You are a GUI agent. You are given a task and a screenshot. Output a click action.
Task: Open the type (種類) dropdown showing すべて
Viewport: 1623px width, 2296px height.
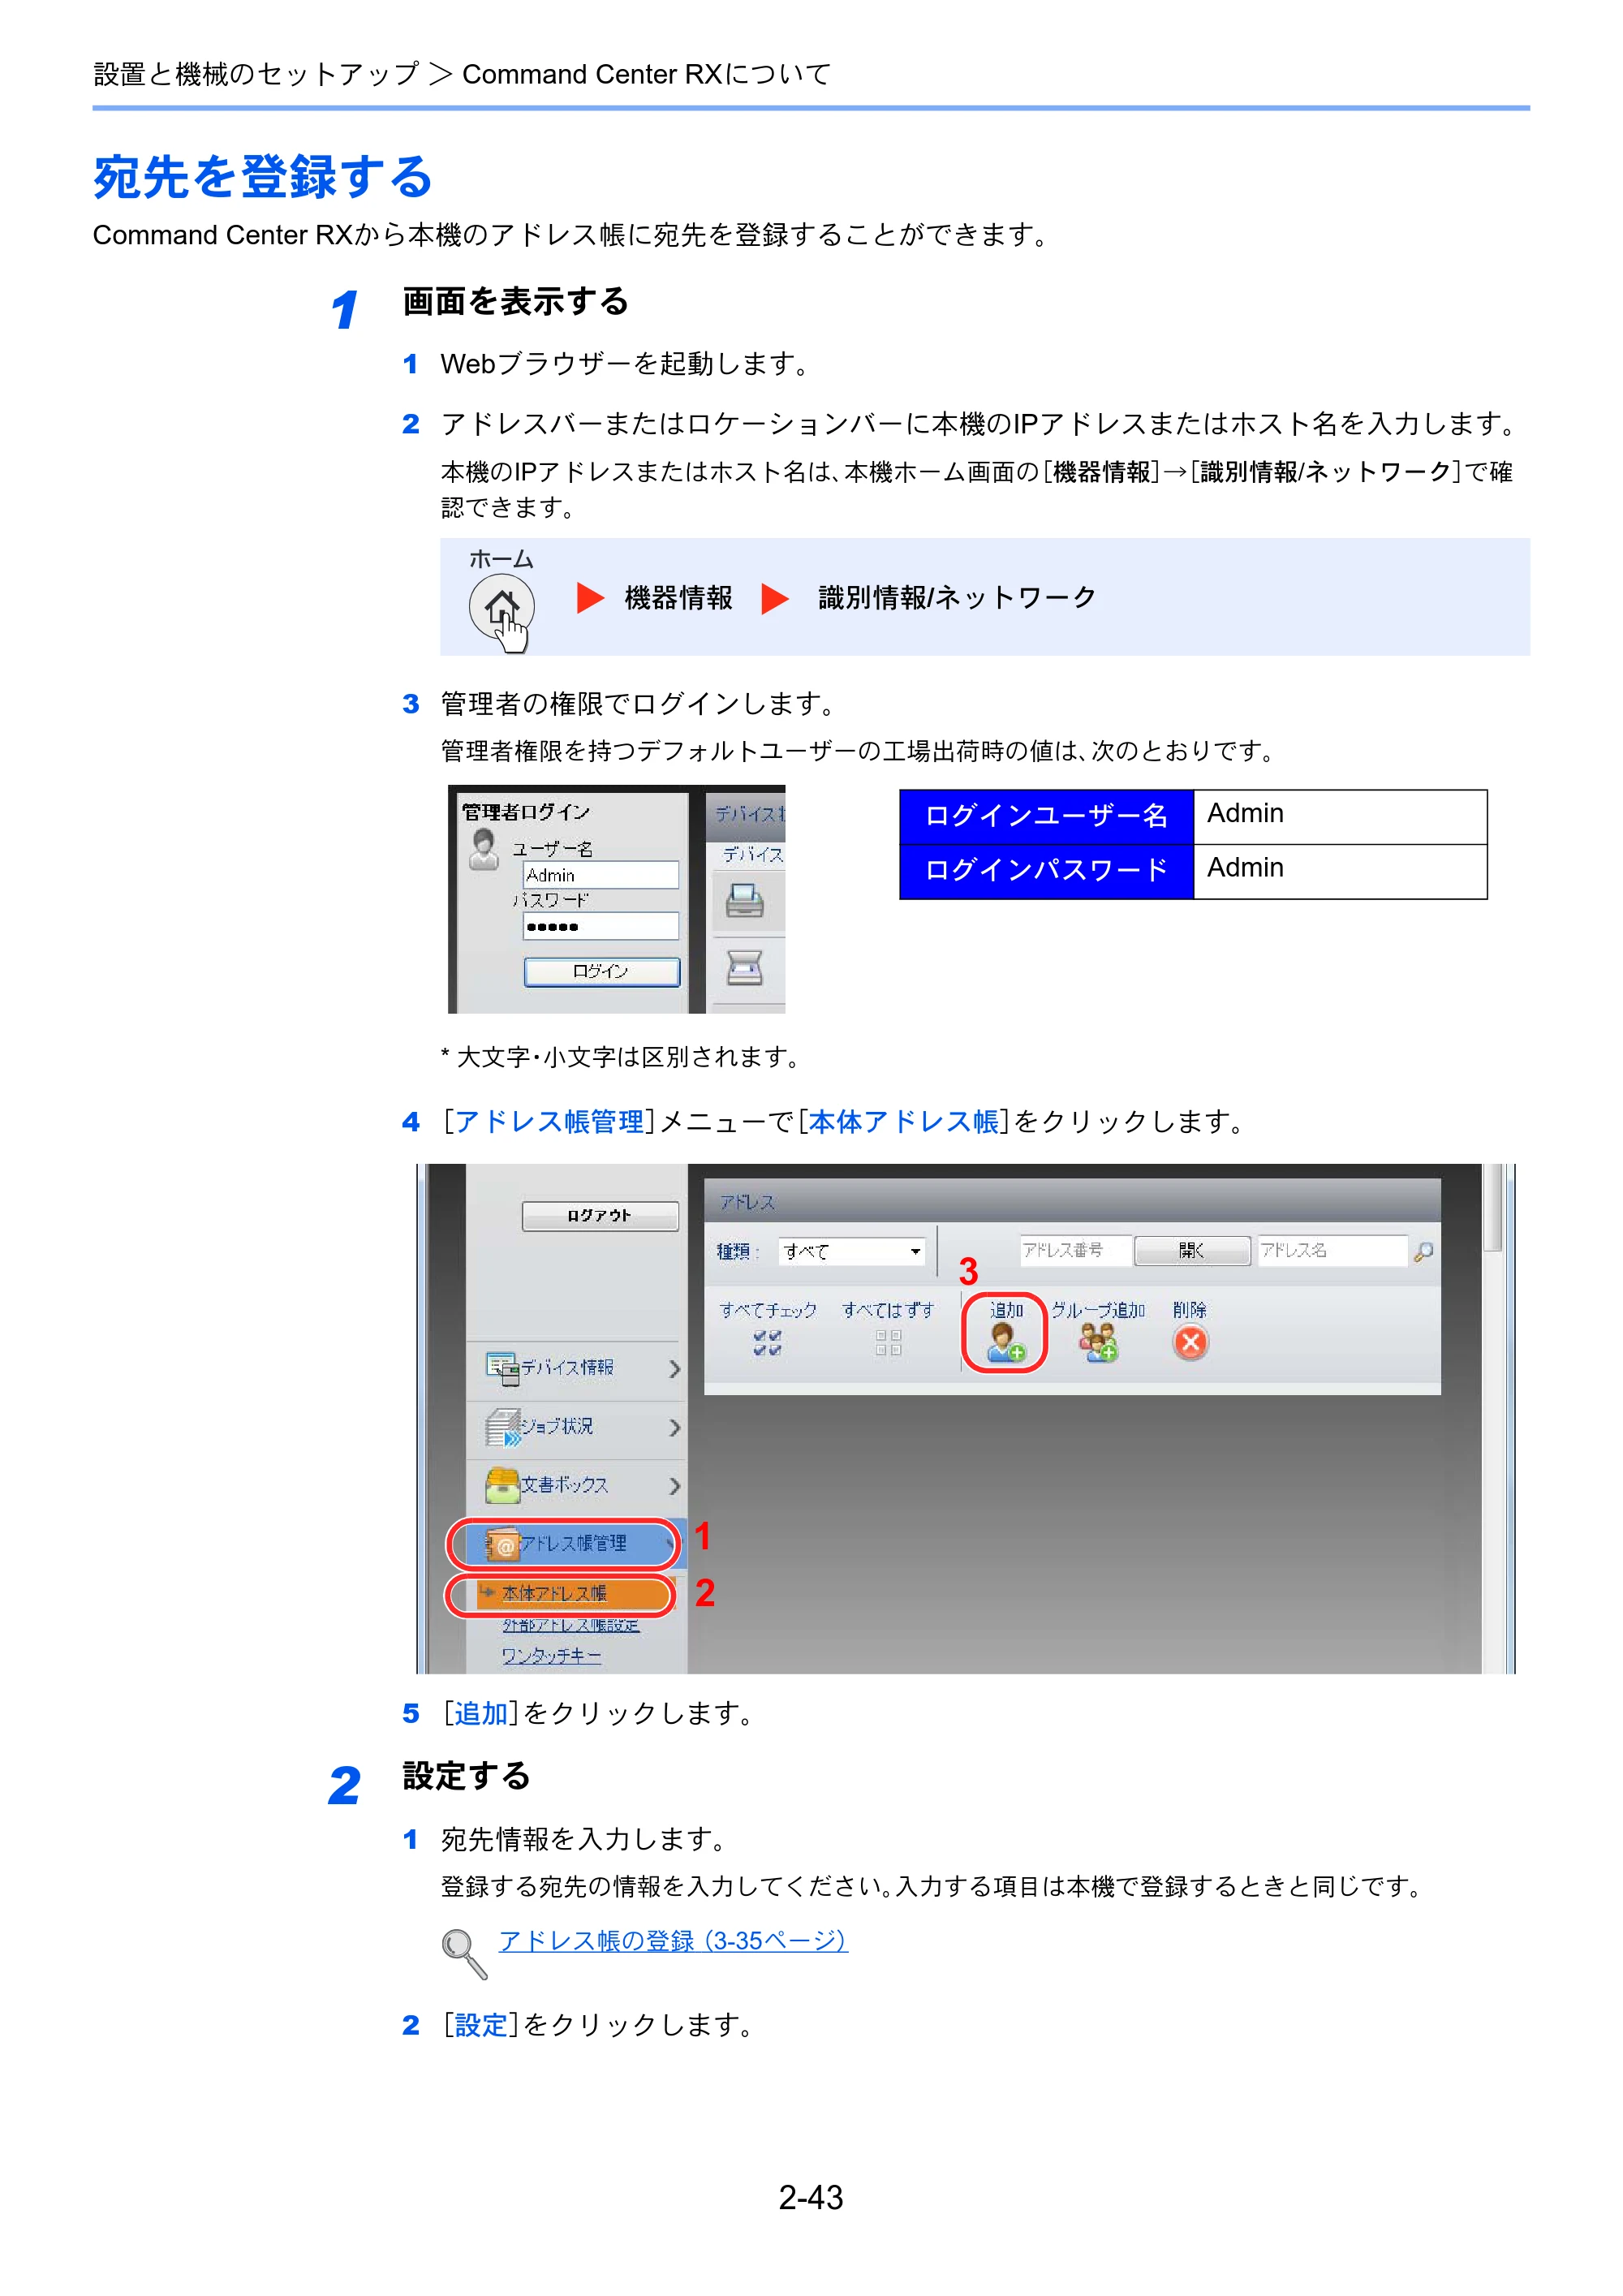[x=852, y=1251]
